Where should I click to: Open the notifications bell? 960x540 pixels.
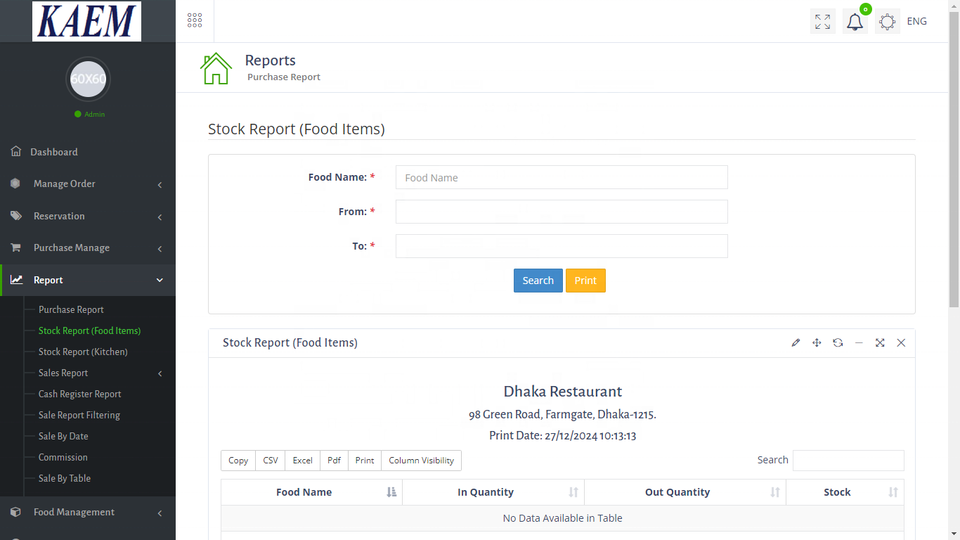point(854,22)
